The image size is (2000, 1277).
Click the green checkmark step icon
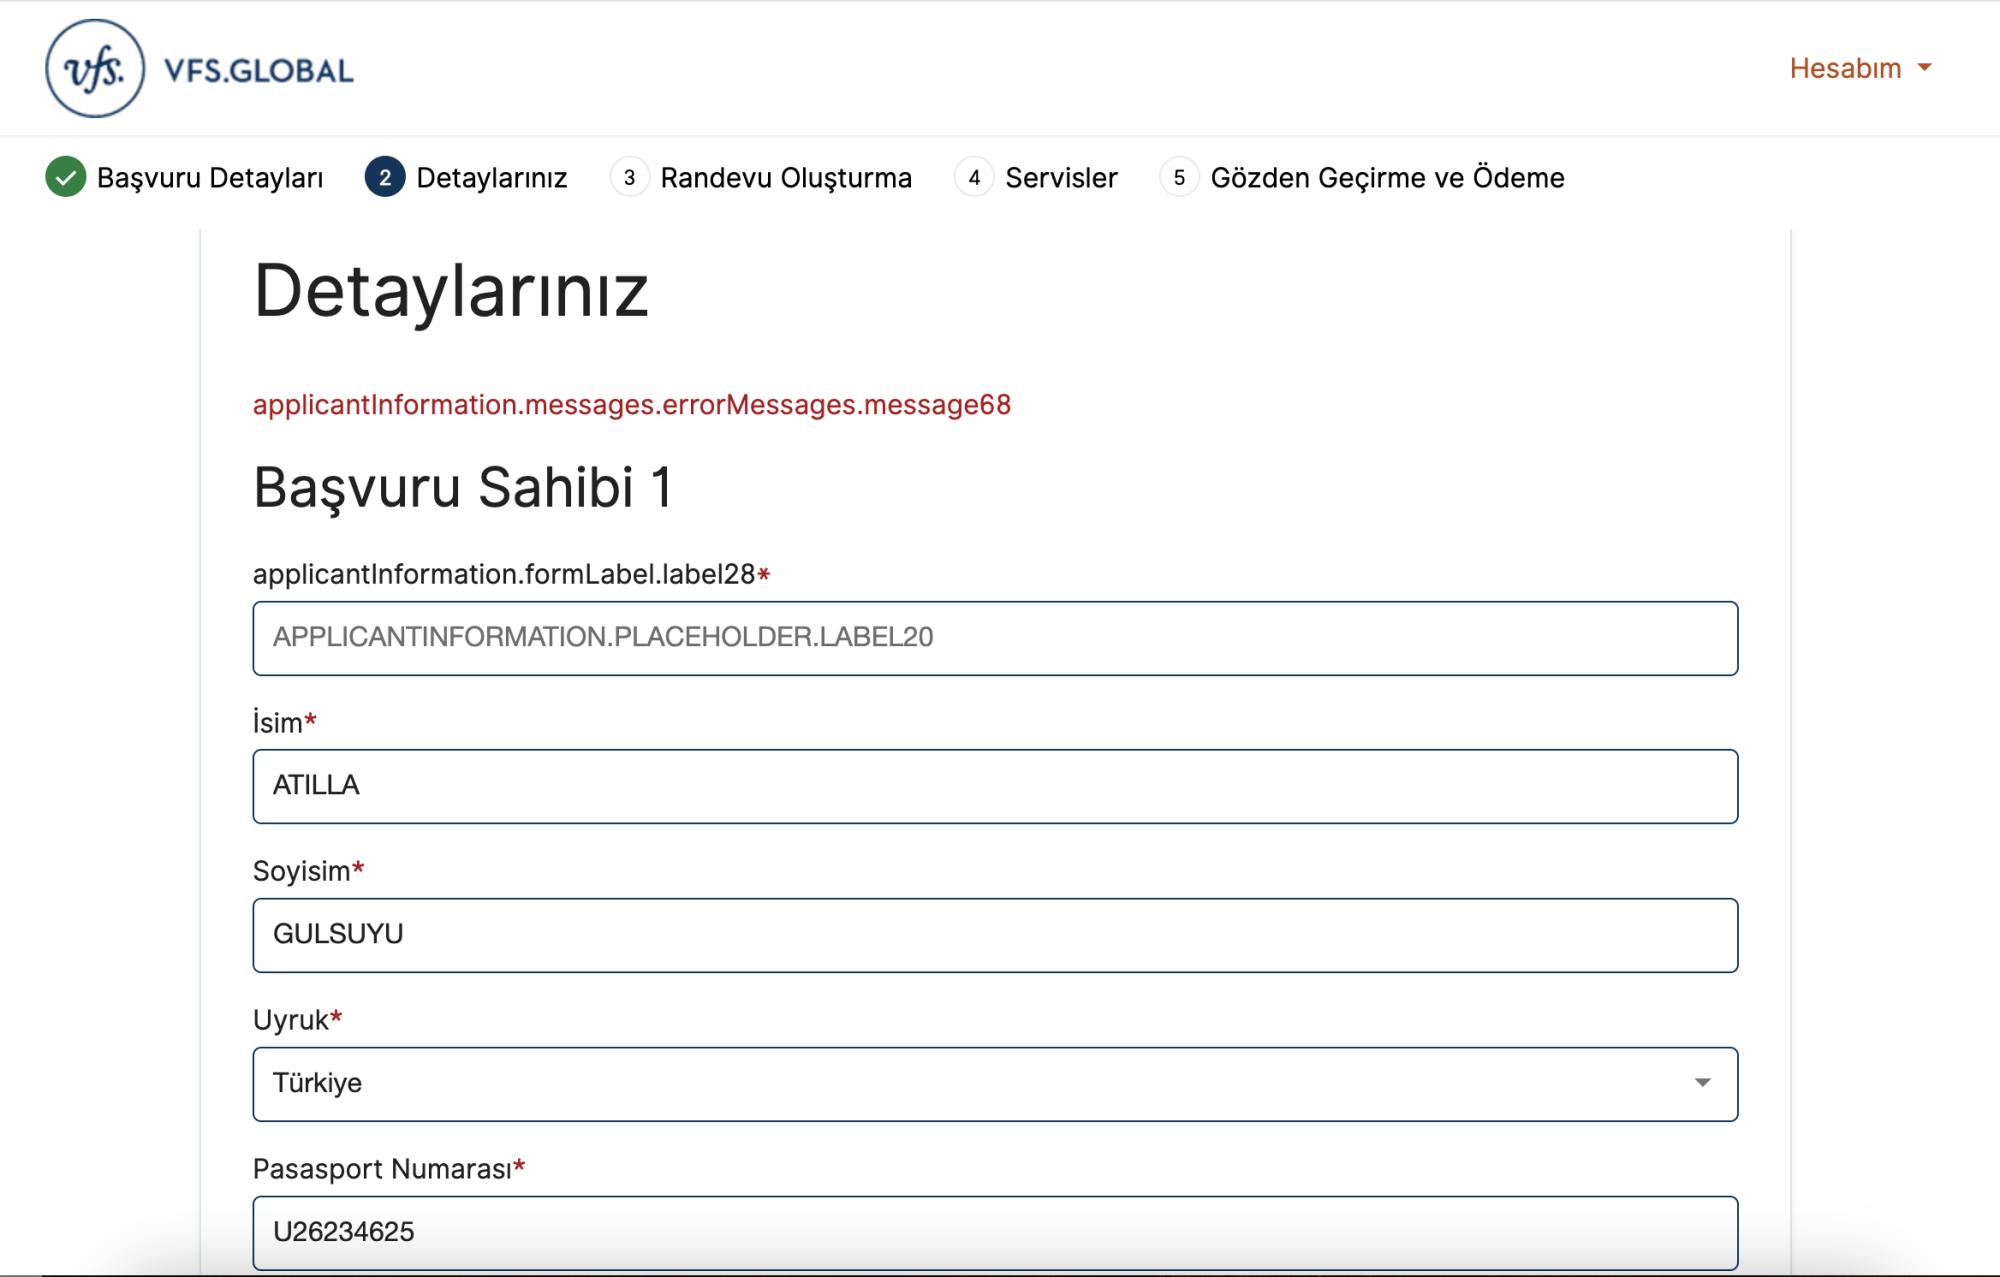pyautogui.click(x=66, y=177)
